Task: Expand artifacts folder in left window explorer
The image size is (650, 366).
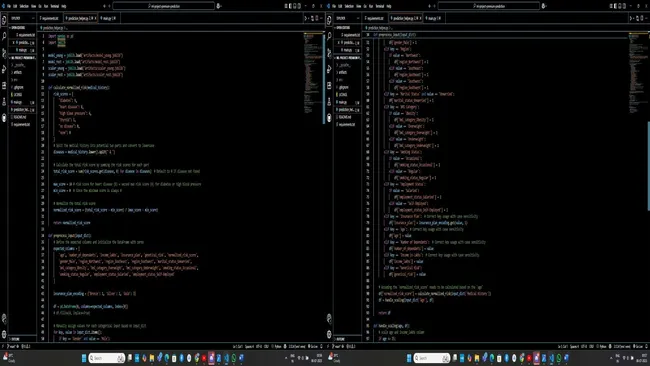Action: click(22, 72)
